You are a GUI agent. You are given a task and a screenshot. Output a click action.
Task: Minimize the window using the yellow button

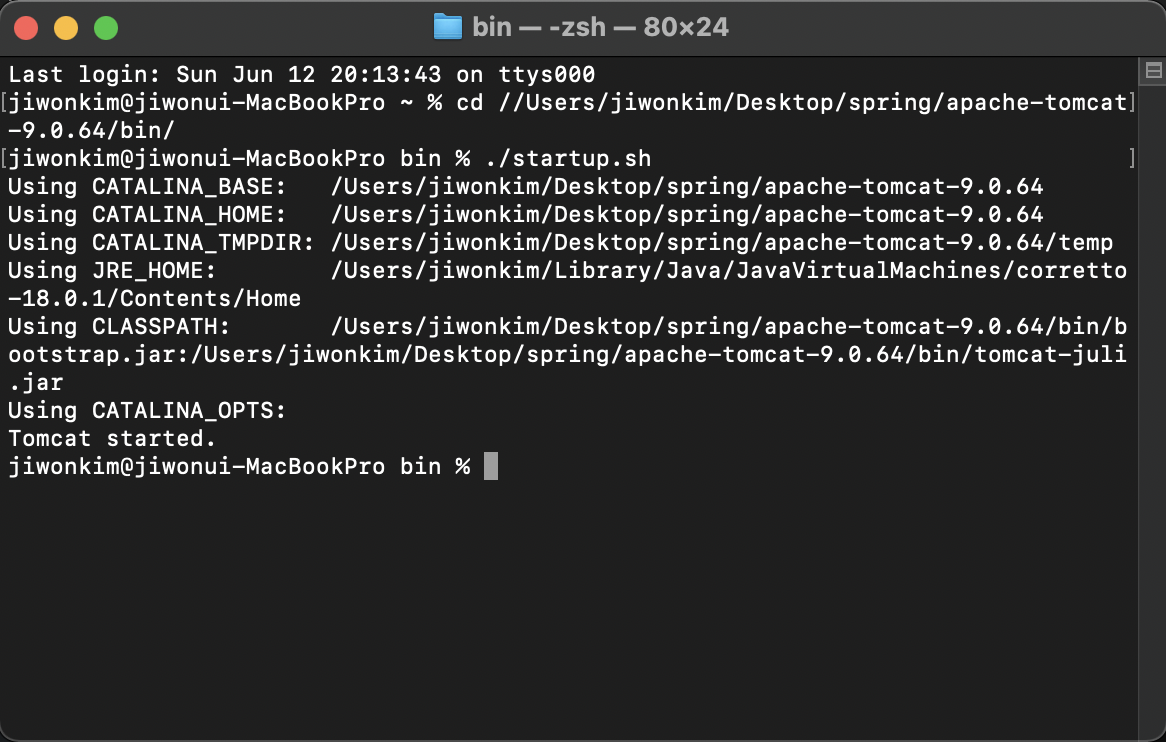(x=66, y=28)
